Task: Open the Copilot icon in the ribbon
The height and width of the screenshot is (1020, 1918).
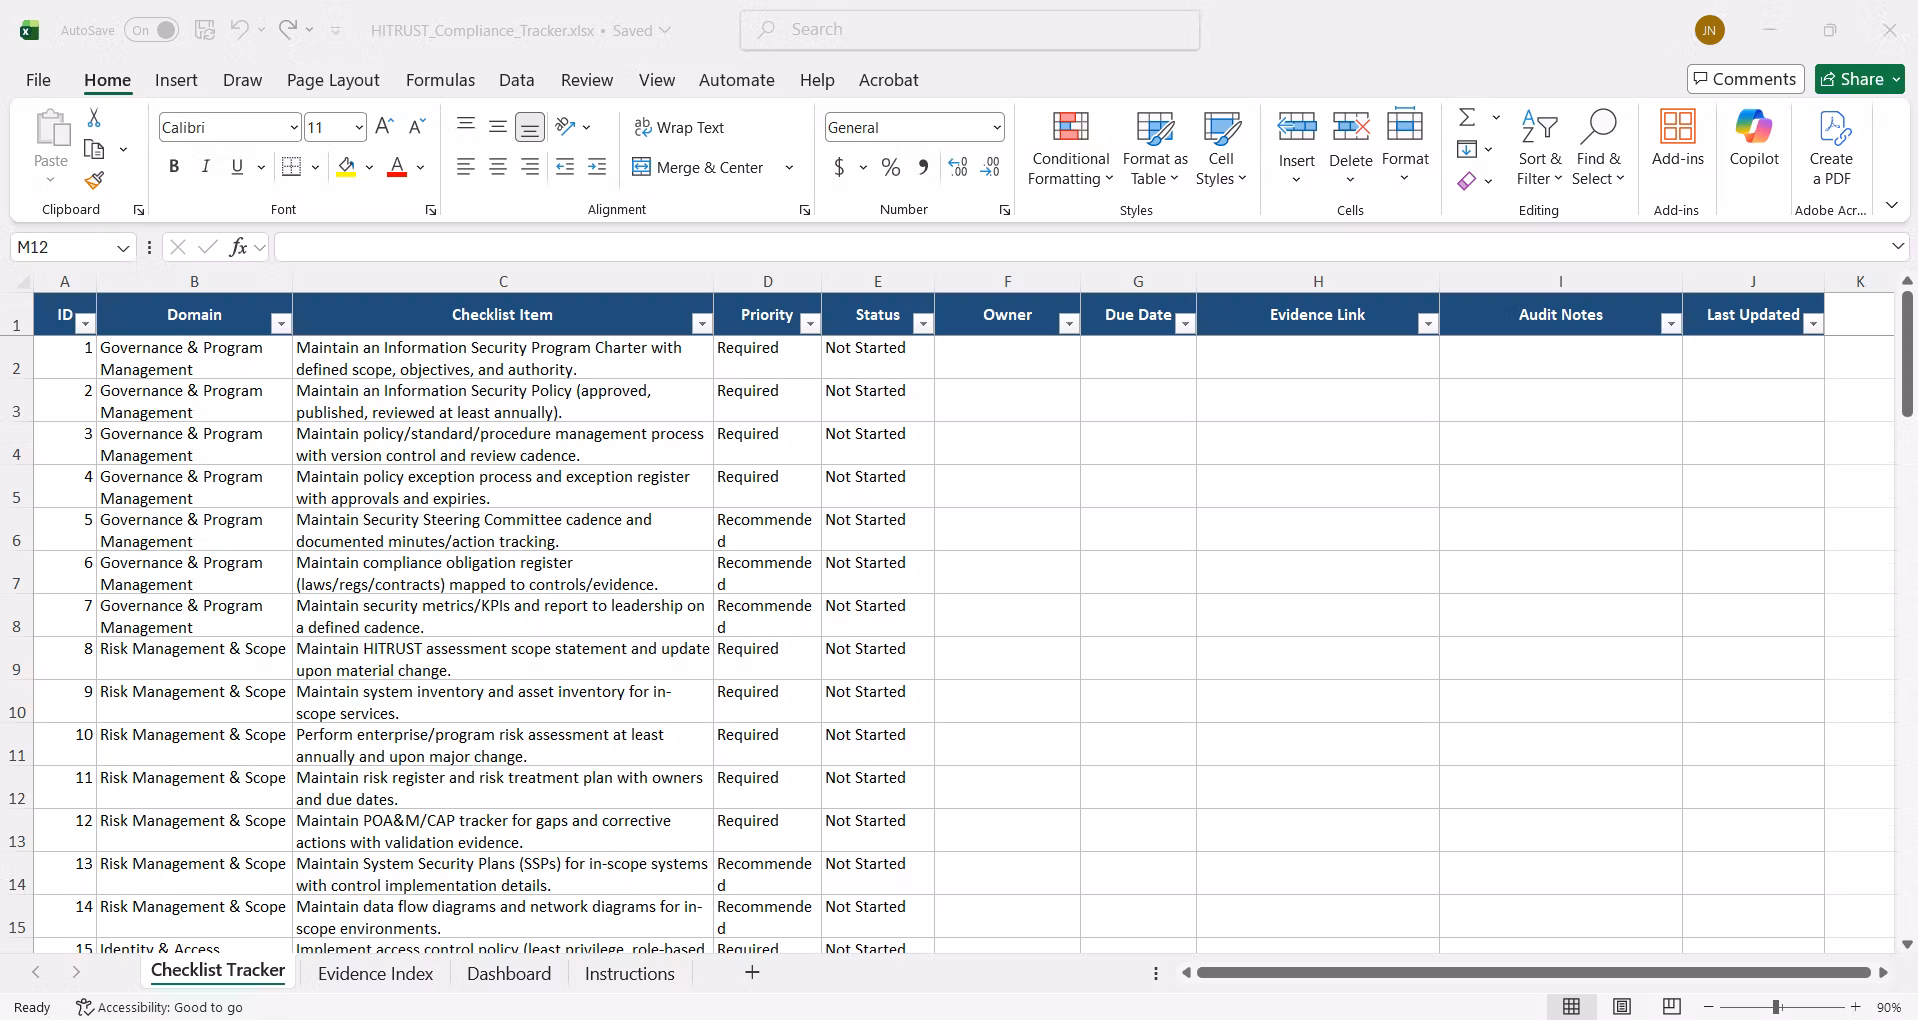Action: coord(1754,127)
